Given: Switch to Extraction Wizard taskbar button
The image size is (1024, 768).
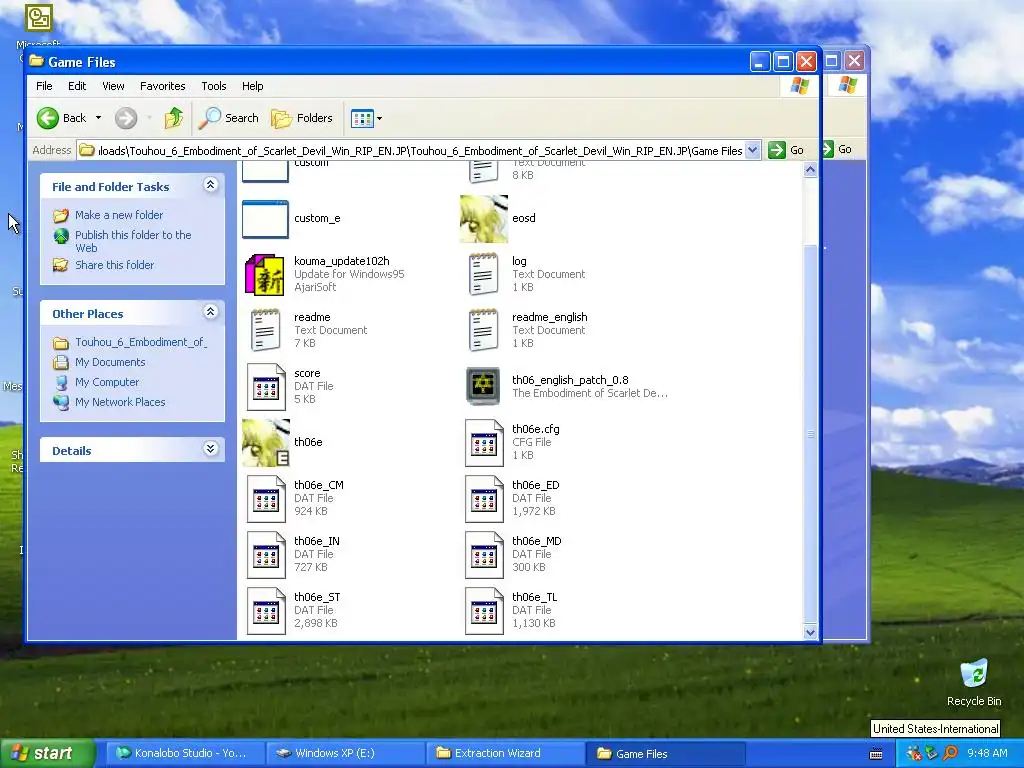Looking at the screenshot, I should point(505,754).
